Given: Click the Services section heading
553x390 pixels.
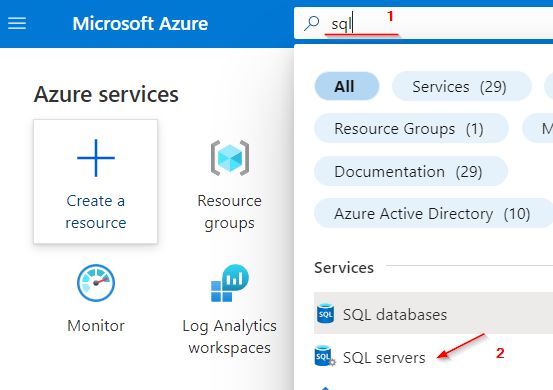Looking at the screenshot, I should (x=344, y=268).
